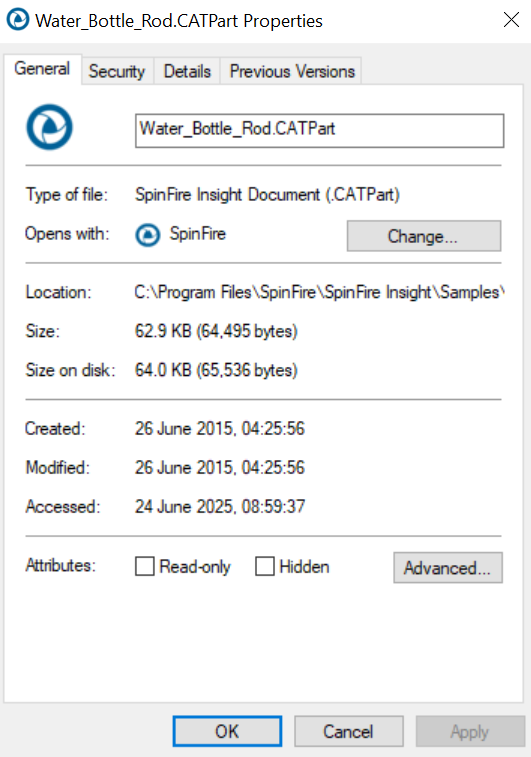The image size is (531, 757).
Task: Click inside the Water_Bottle_Rod.CATPart filename field
Action: 320,130
